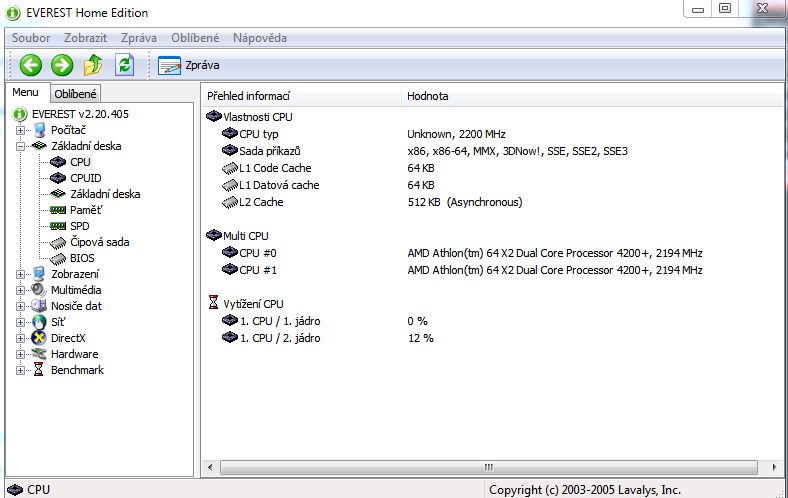Open the Zpráva report toolbar button
788x498 pixels.
pyautogui.click(x=188, y=65)
